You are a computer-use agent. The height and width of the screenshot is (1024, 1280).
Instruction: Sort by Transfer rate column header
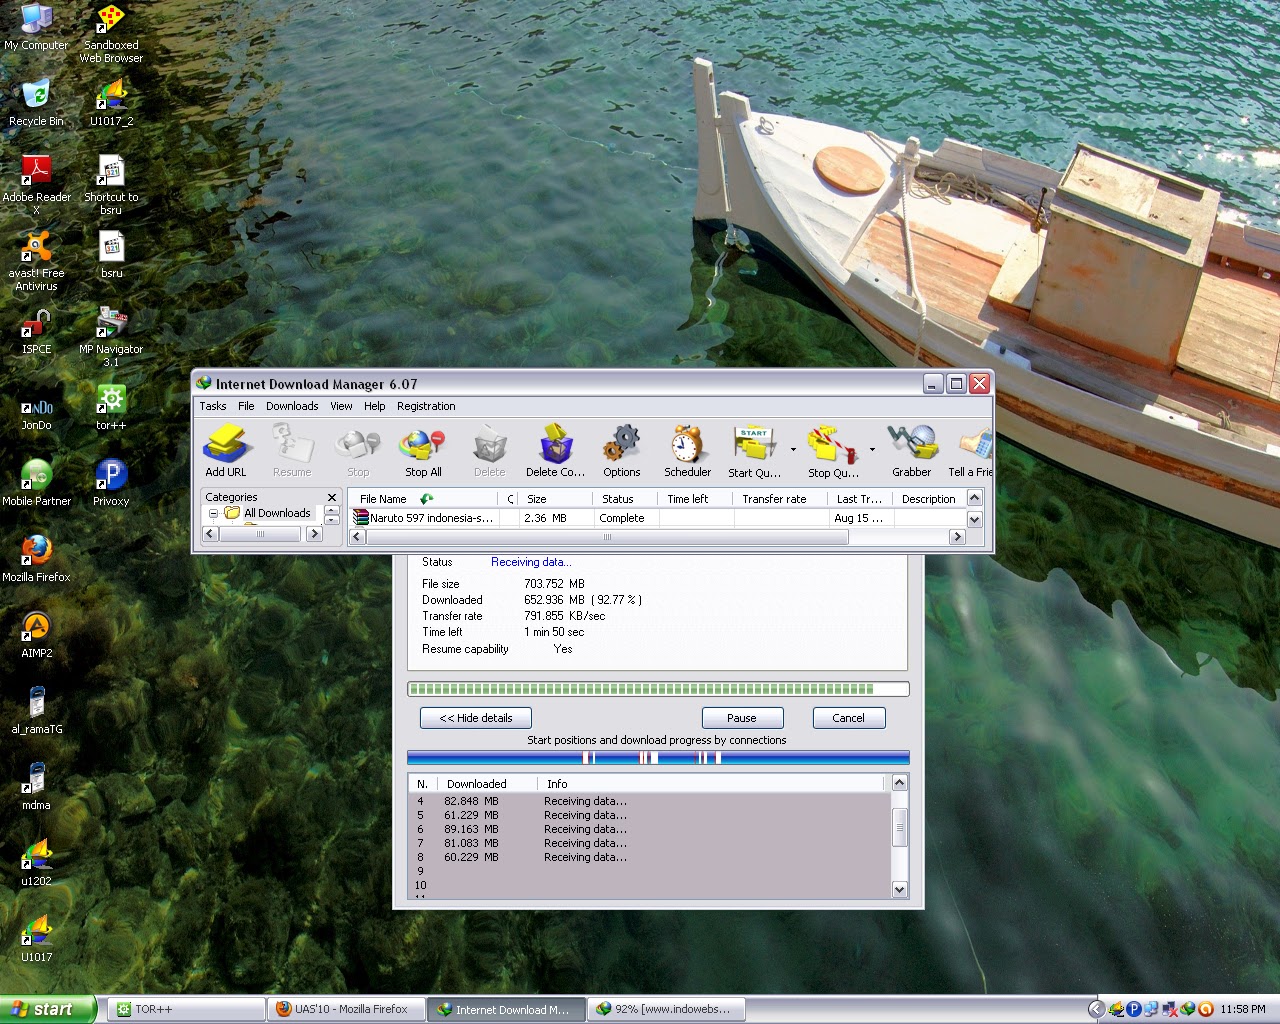tap(780, 498)
